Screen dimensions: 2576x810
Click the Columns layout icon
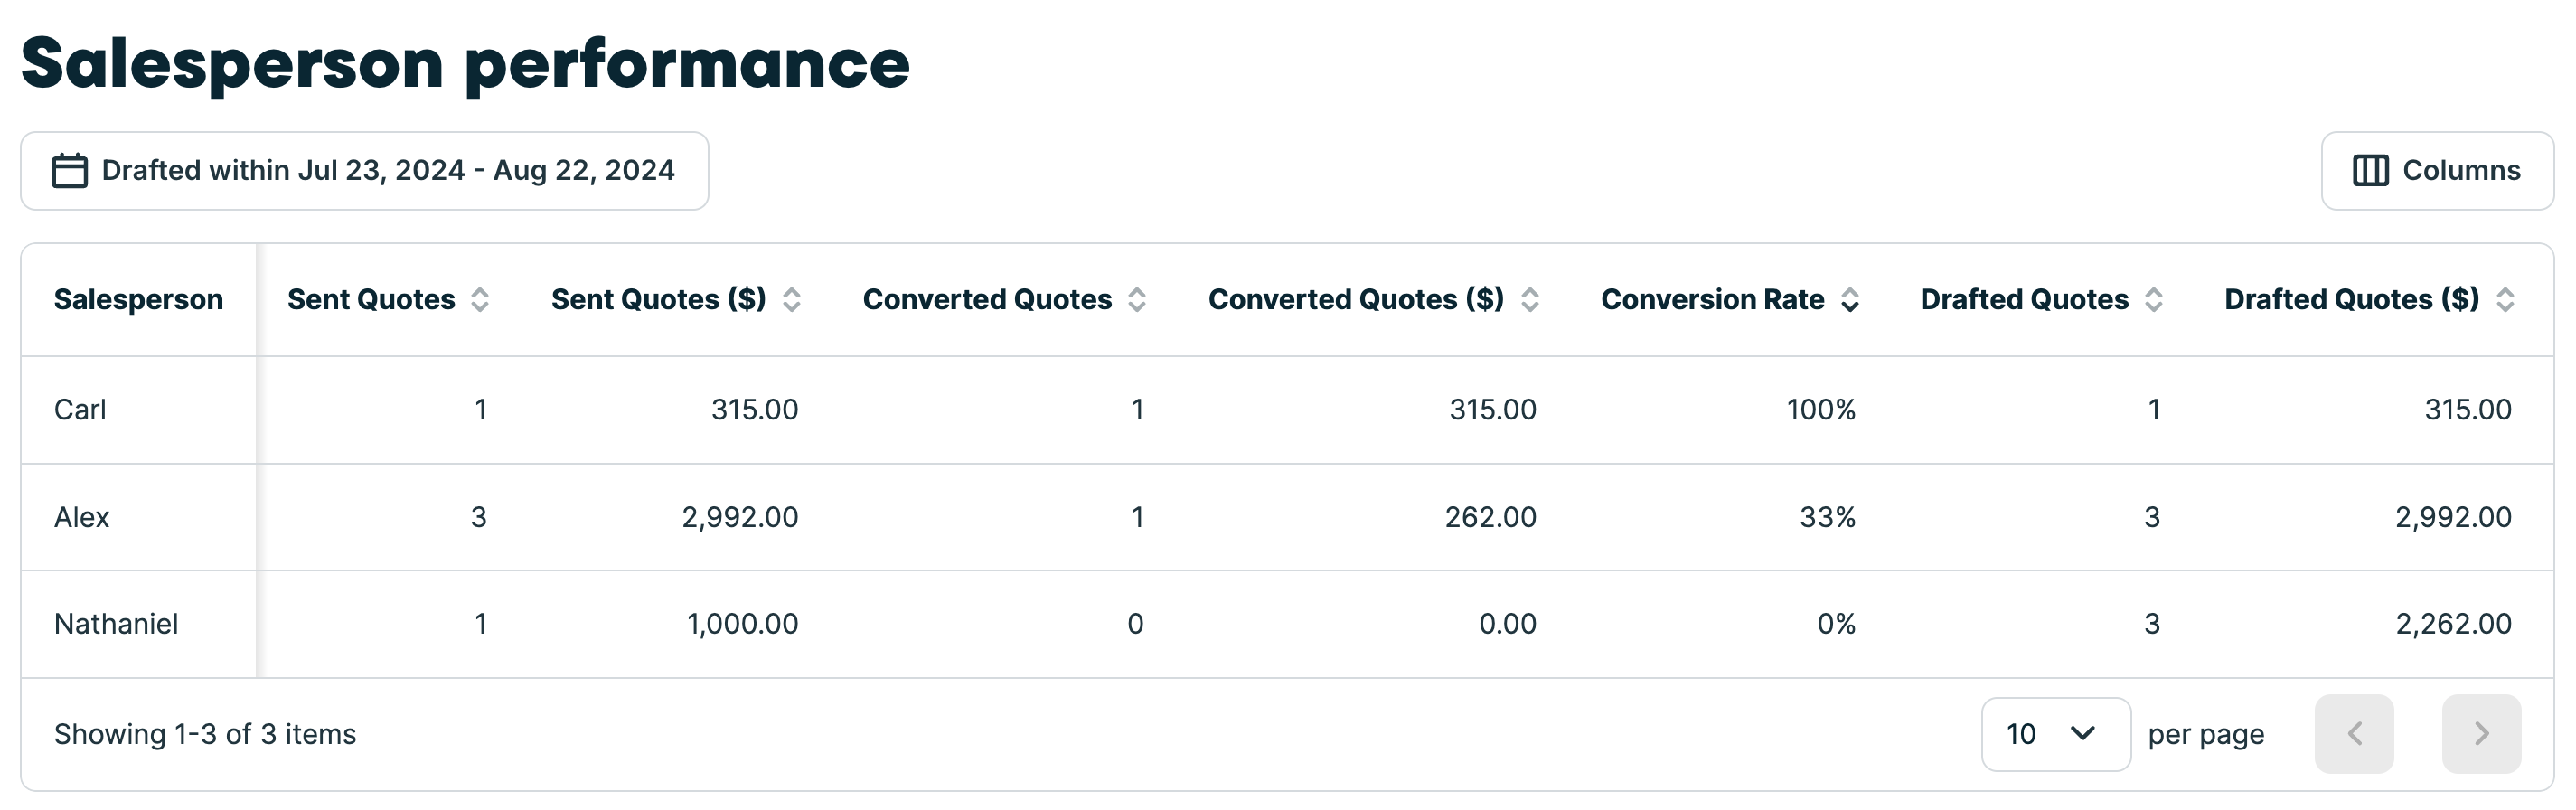[2370, 171]
